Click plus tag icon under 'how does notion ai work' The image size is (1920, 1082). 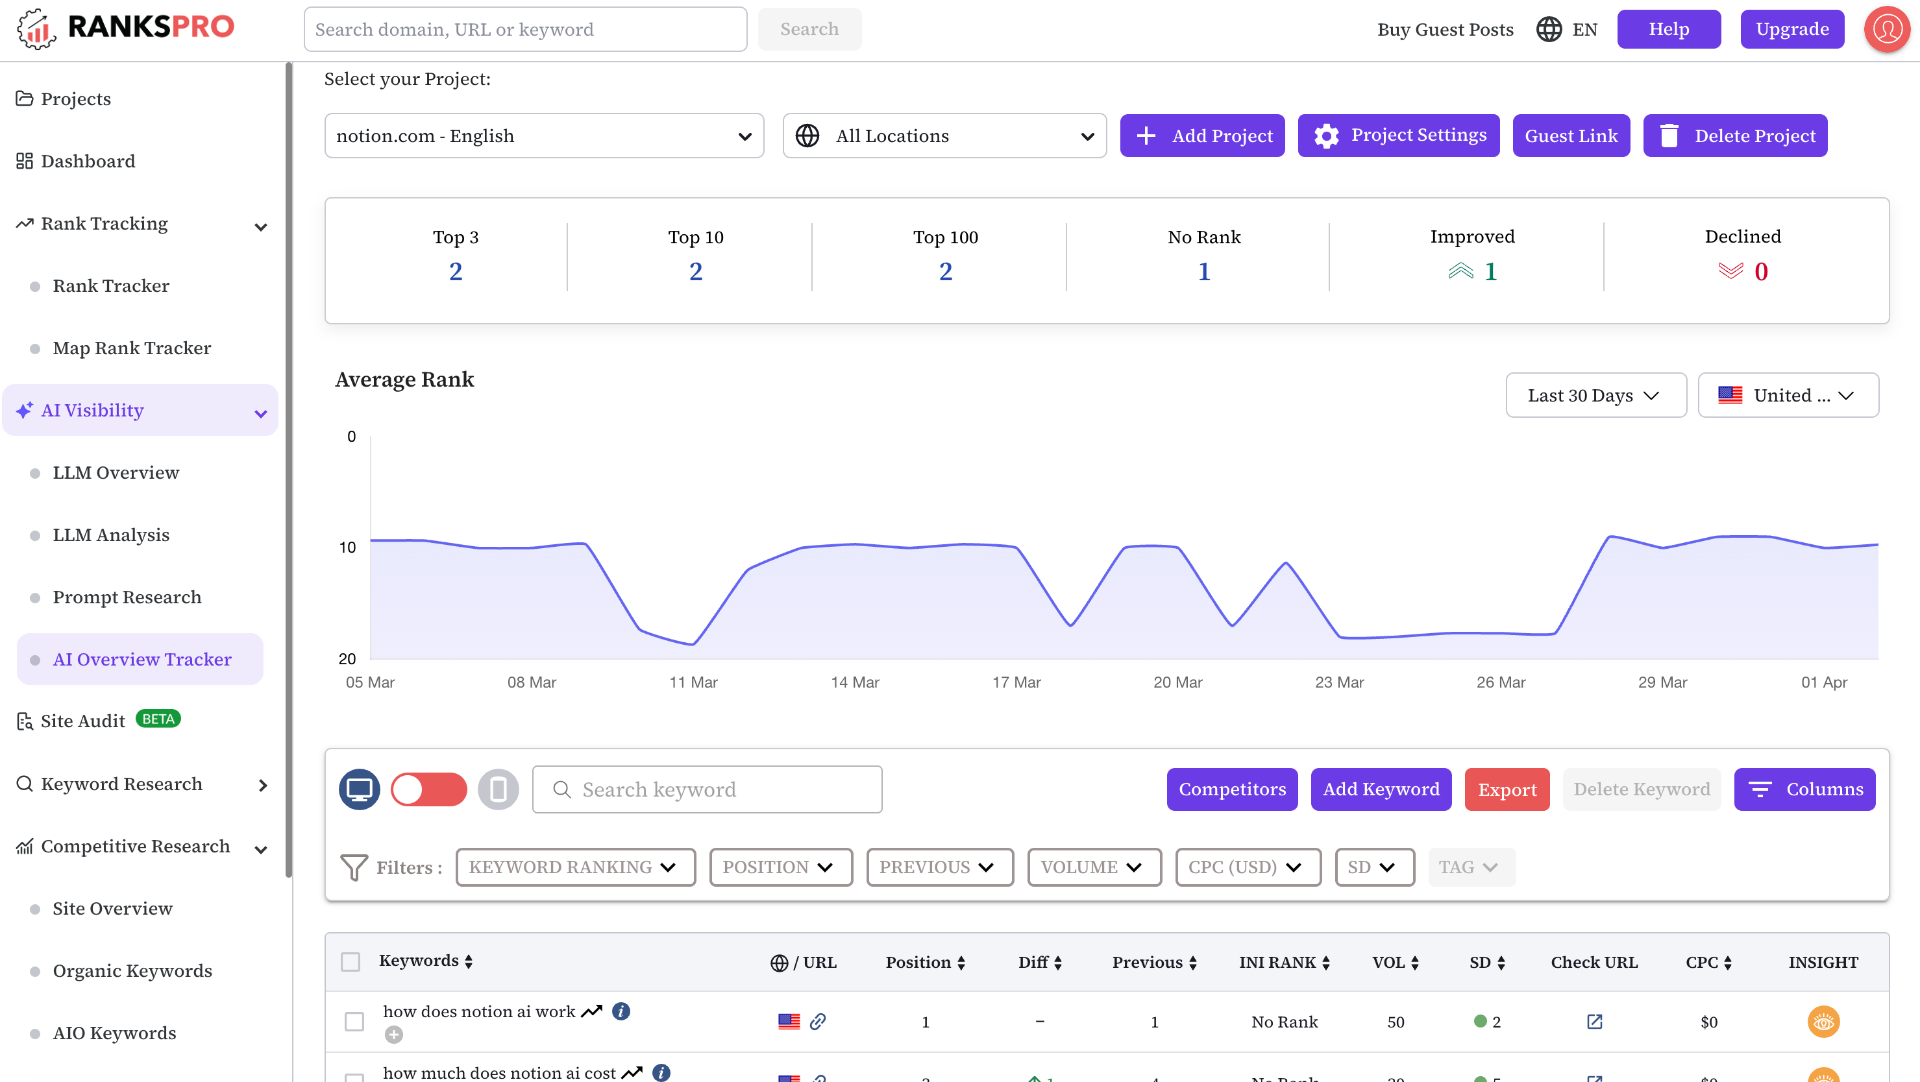[394, 1035]
